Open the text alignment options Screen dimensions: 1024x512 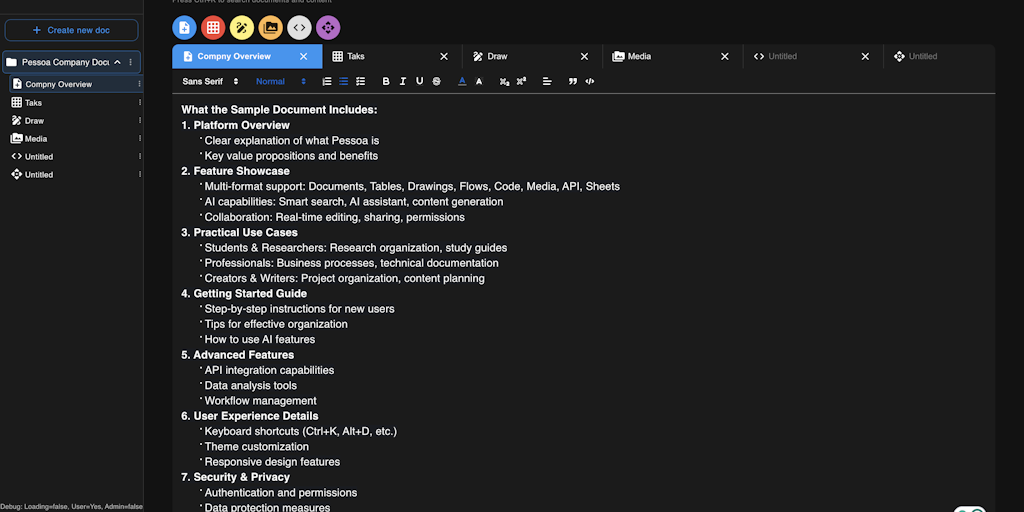coord(547,82)
